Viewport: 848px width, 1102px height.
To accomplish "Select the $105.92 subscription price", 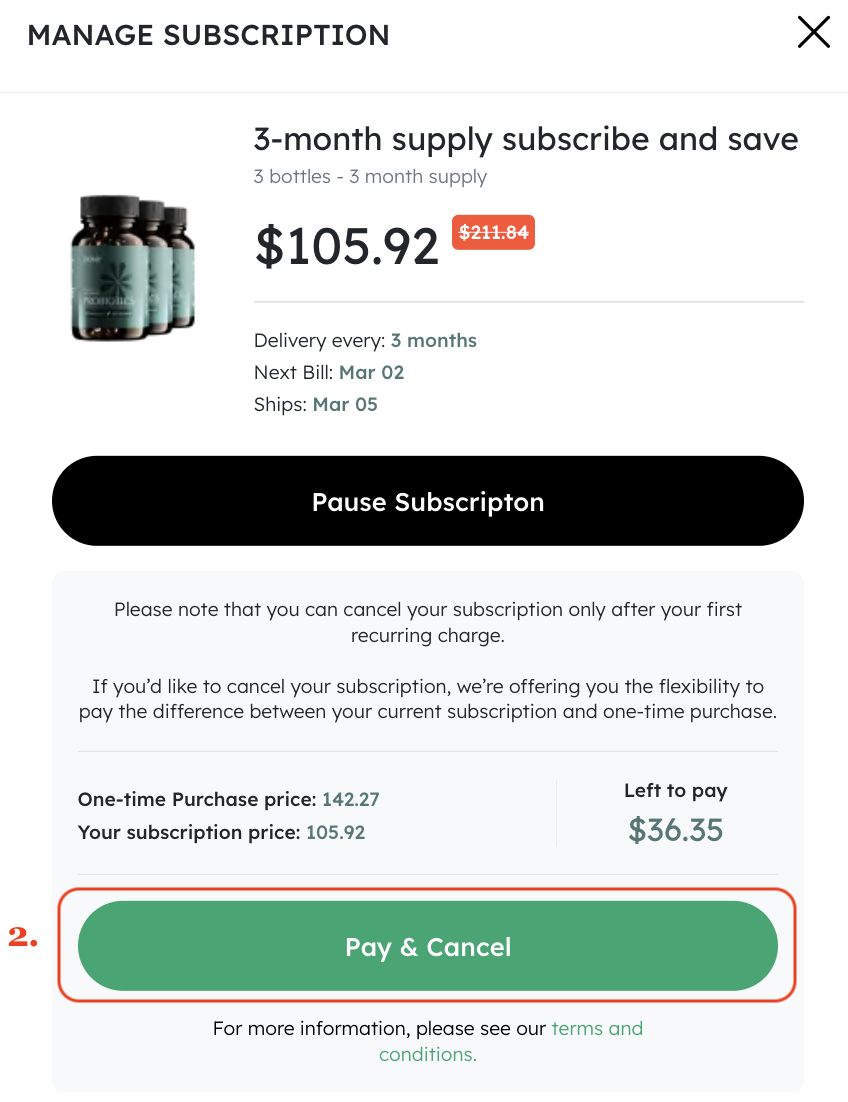I will pyautogui.click(x=347, y=246).
